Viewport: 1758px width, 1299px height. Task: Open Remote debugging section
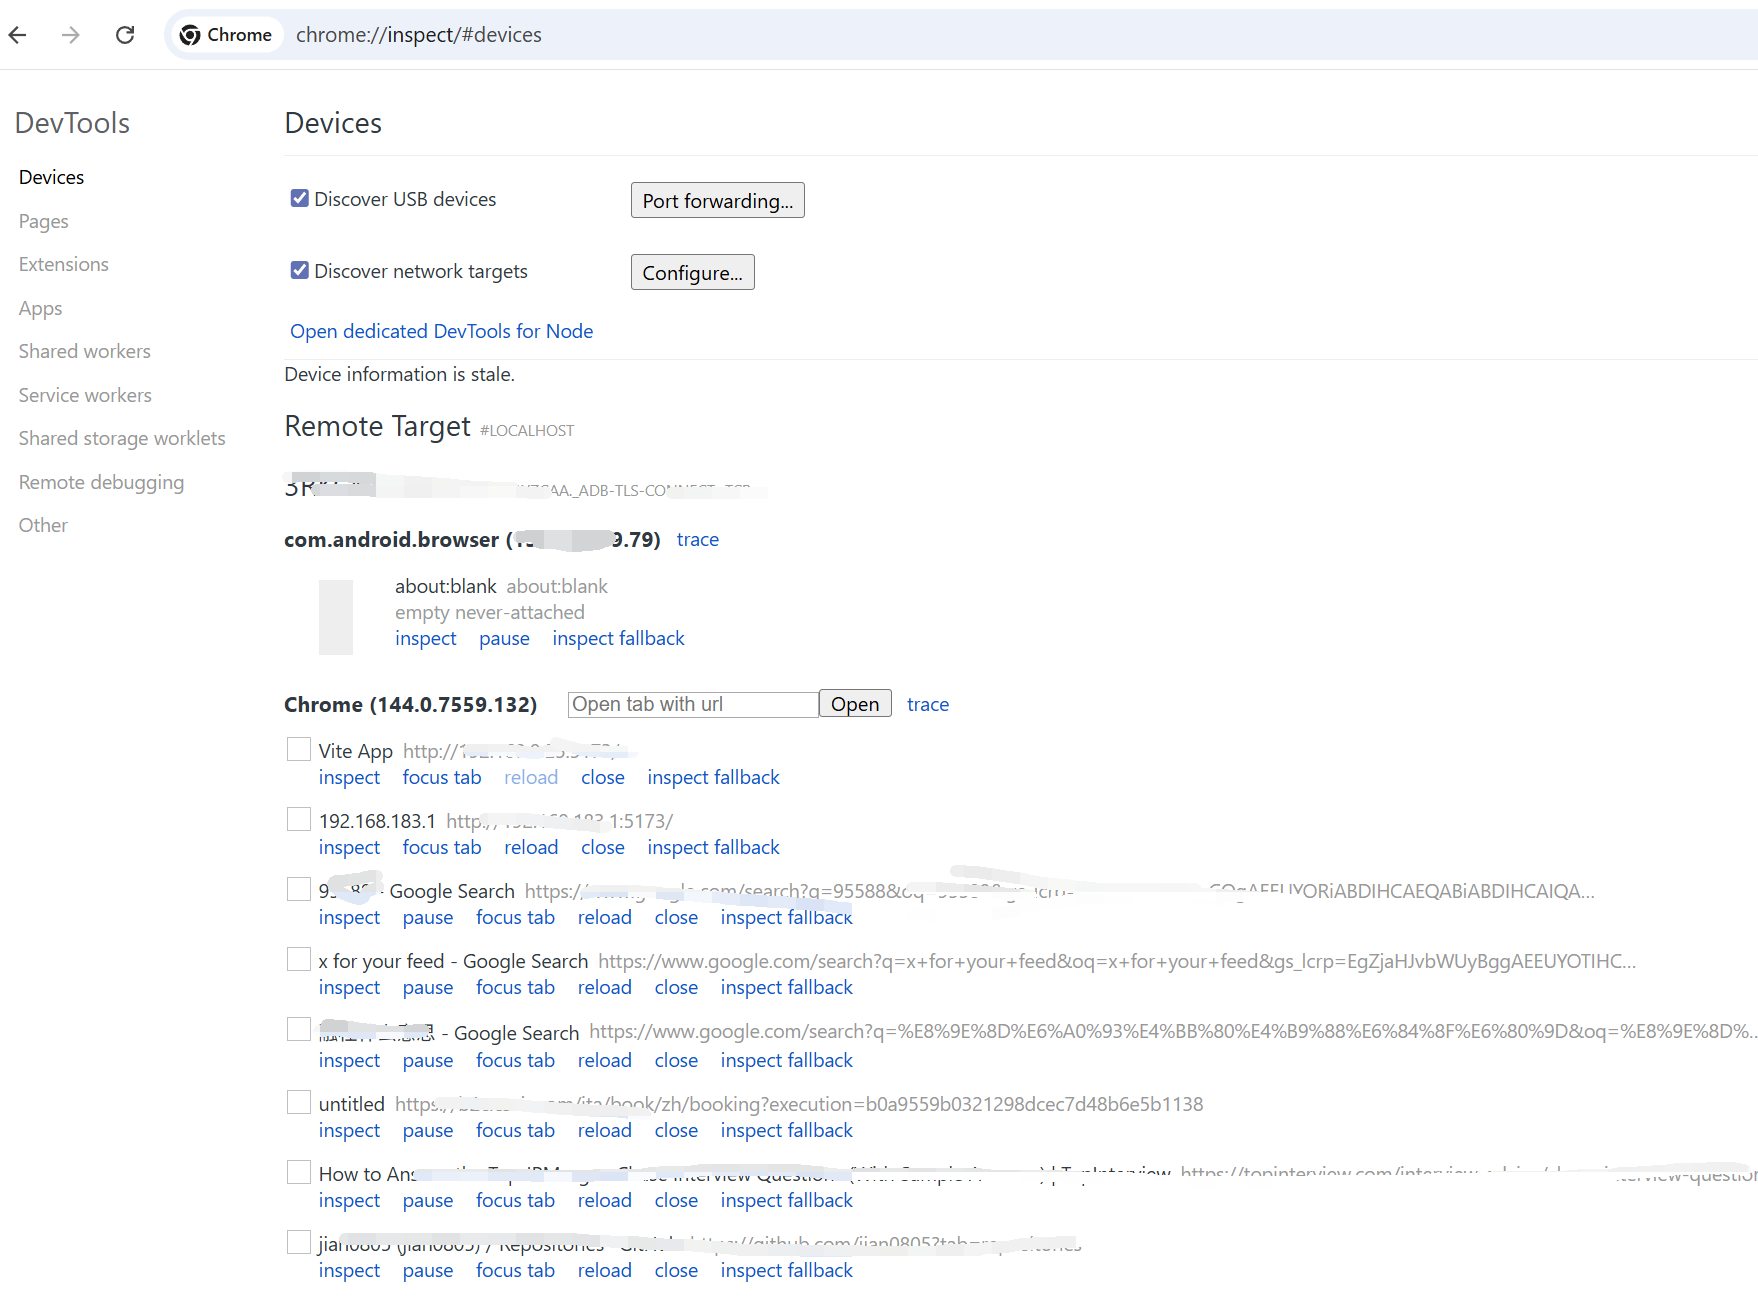[x=101, y=482]
